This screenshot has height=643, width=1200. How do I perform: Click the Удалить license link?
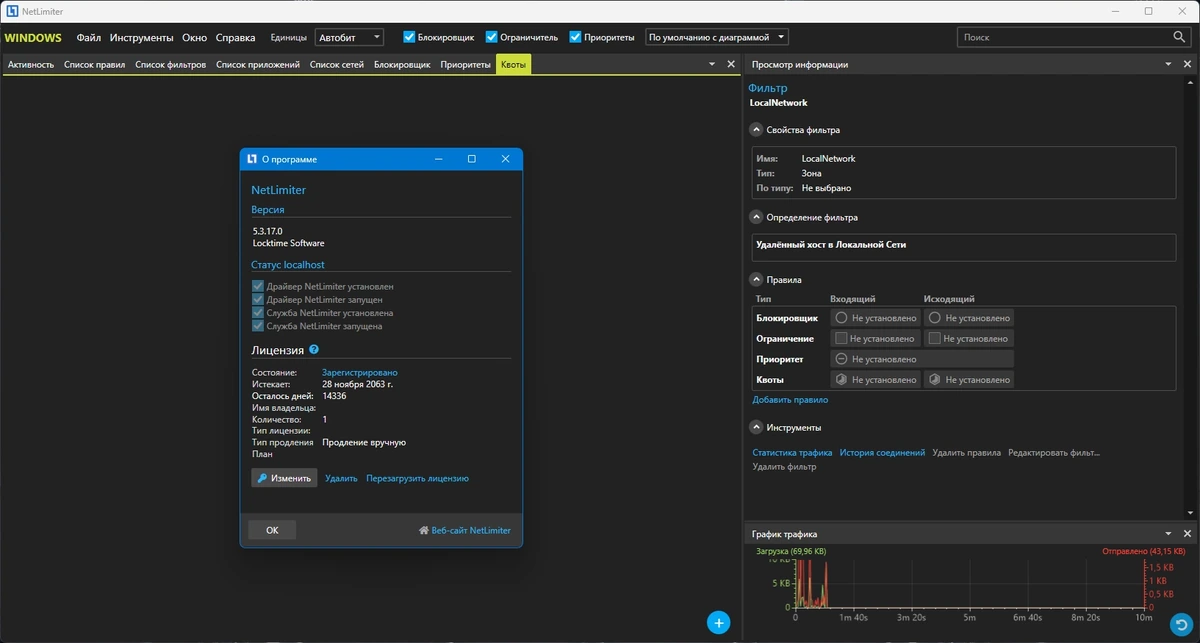(341, 478)
